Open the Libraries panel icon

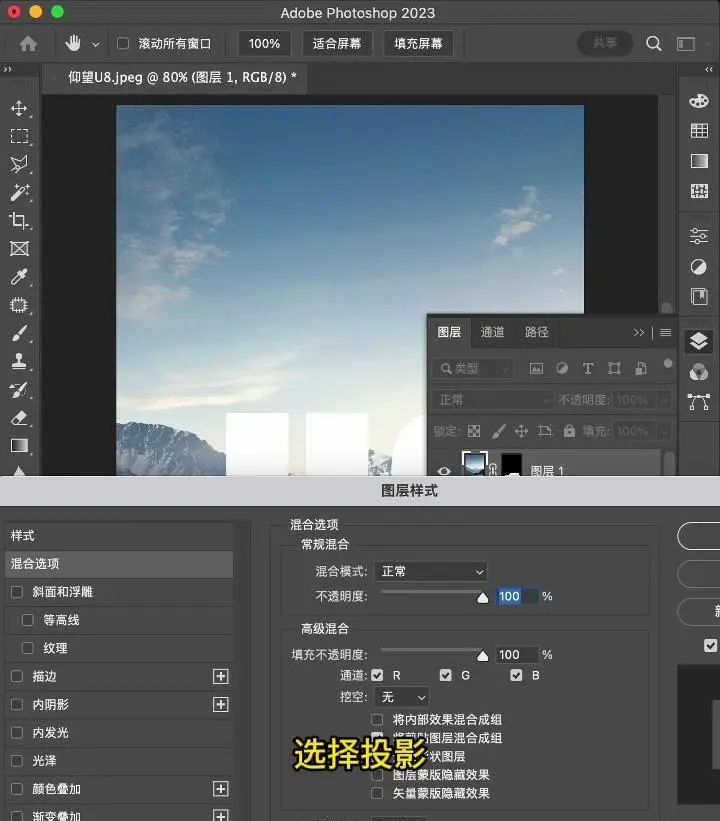click(699, 297)
